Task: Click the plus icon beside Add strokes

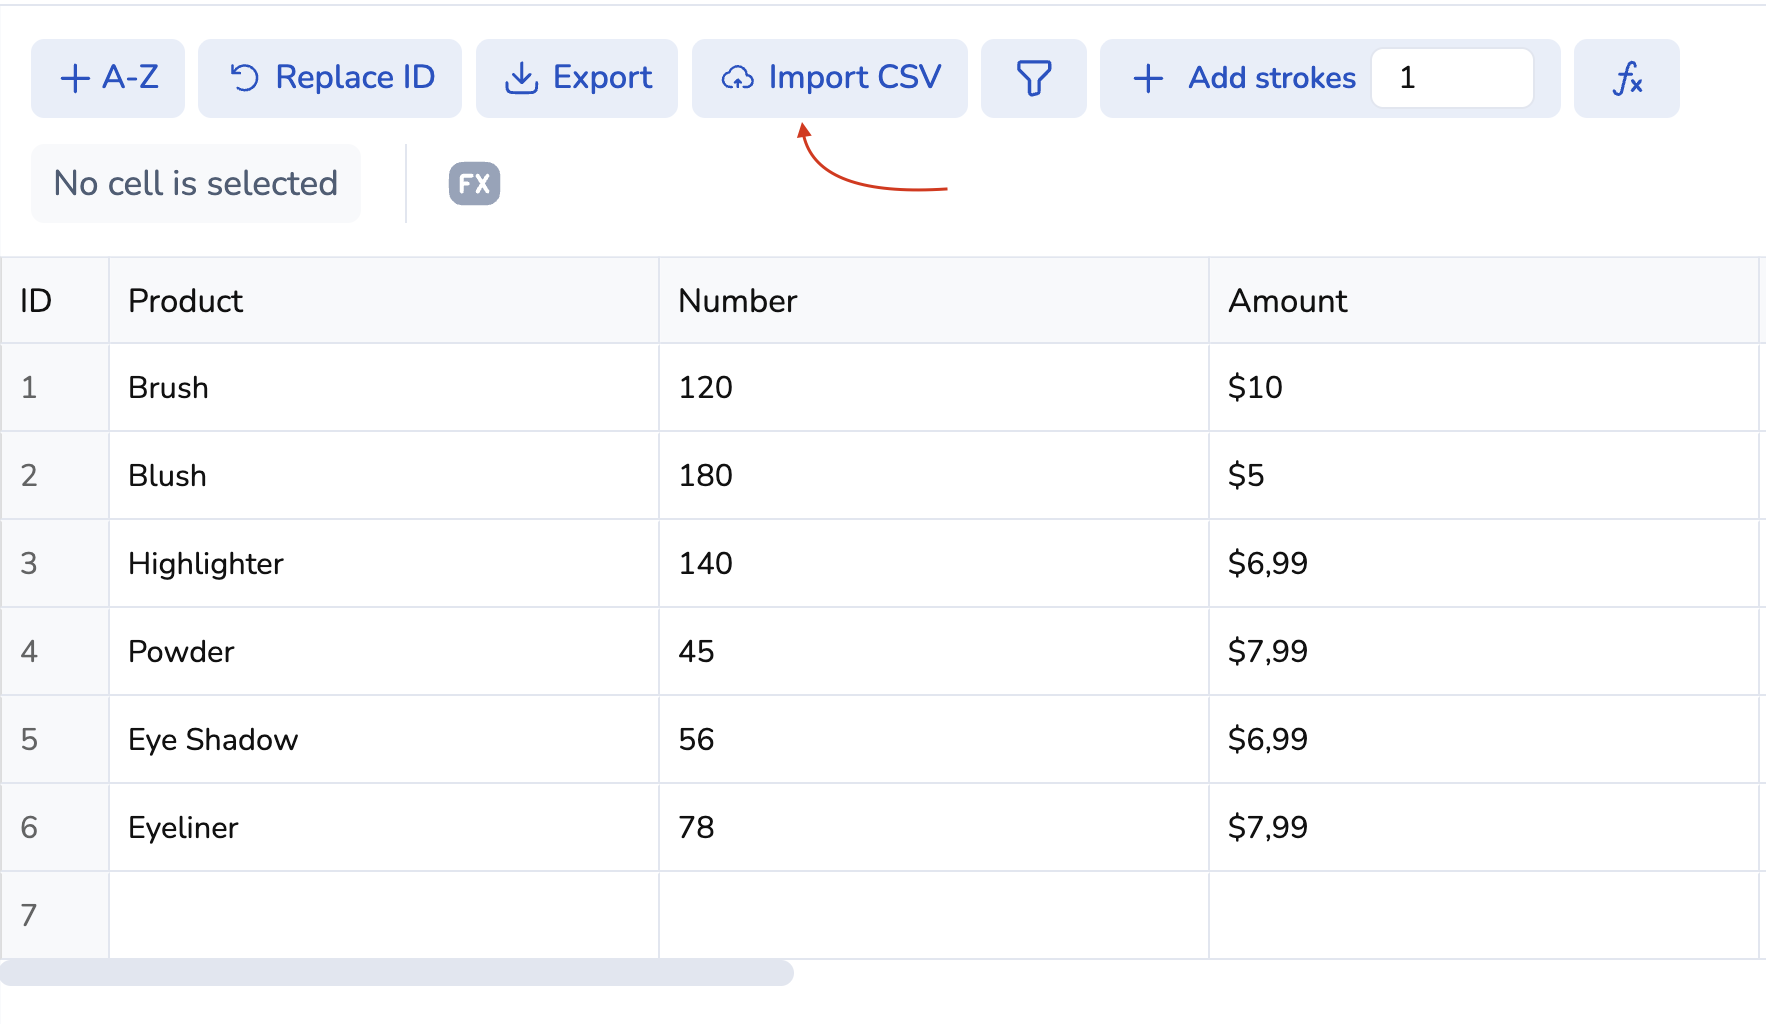Action: tap(1148, 78)
